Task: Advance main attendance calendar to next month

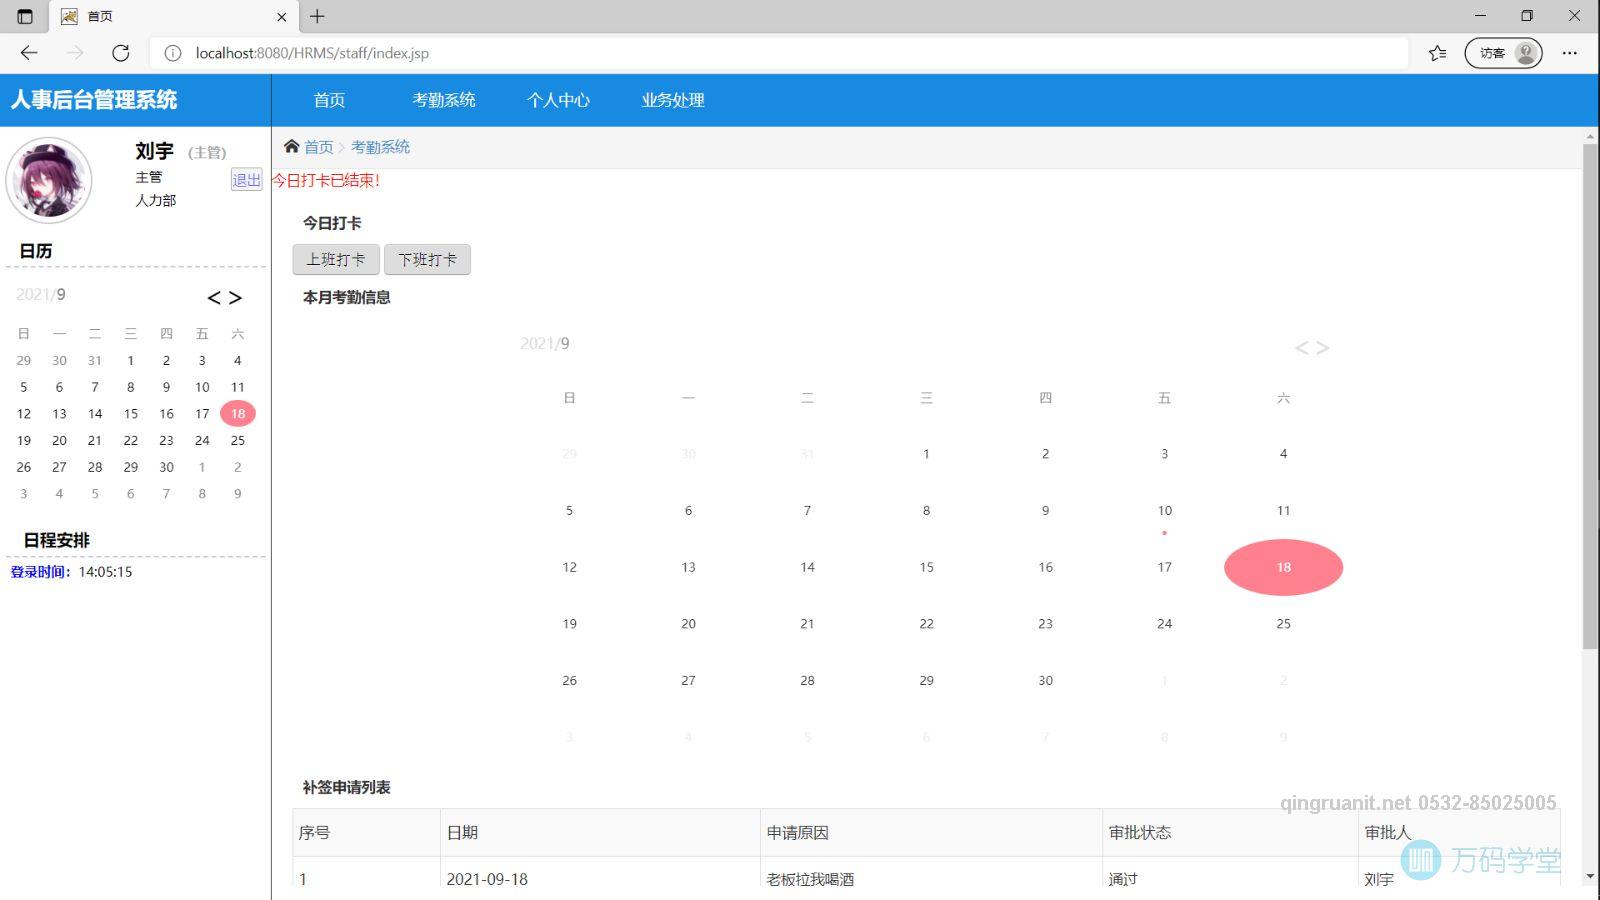Action: (1321, 347)
